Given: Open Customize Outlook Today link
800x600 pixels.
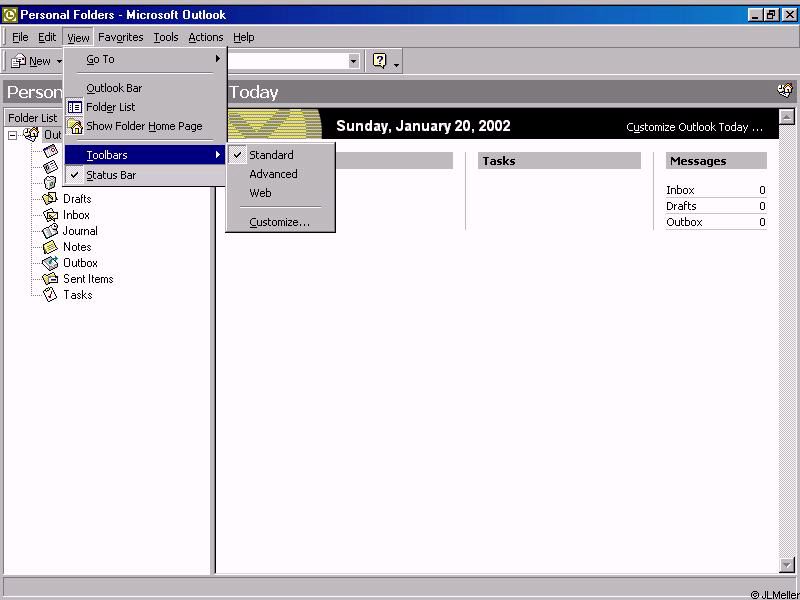Looking at the screenshot, I should [x=694, y=128].
